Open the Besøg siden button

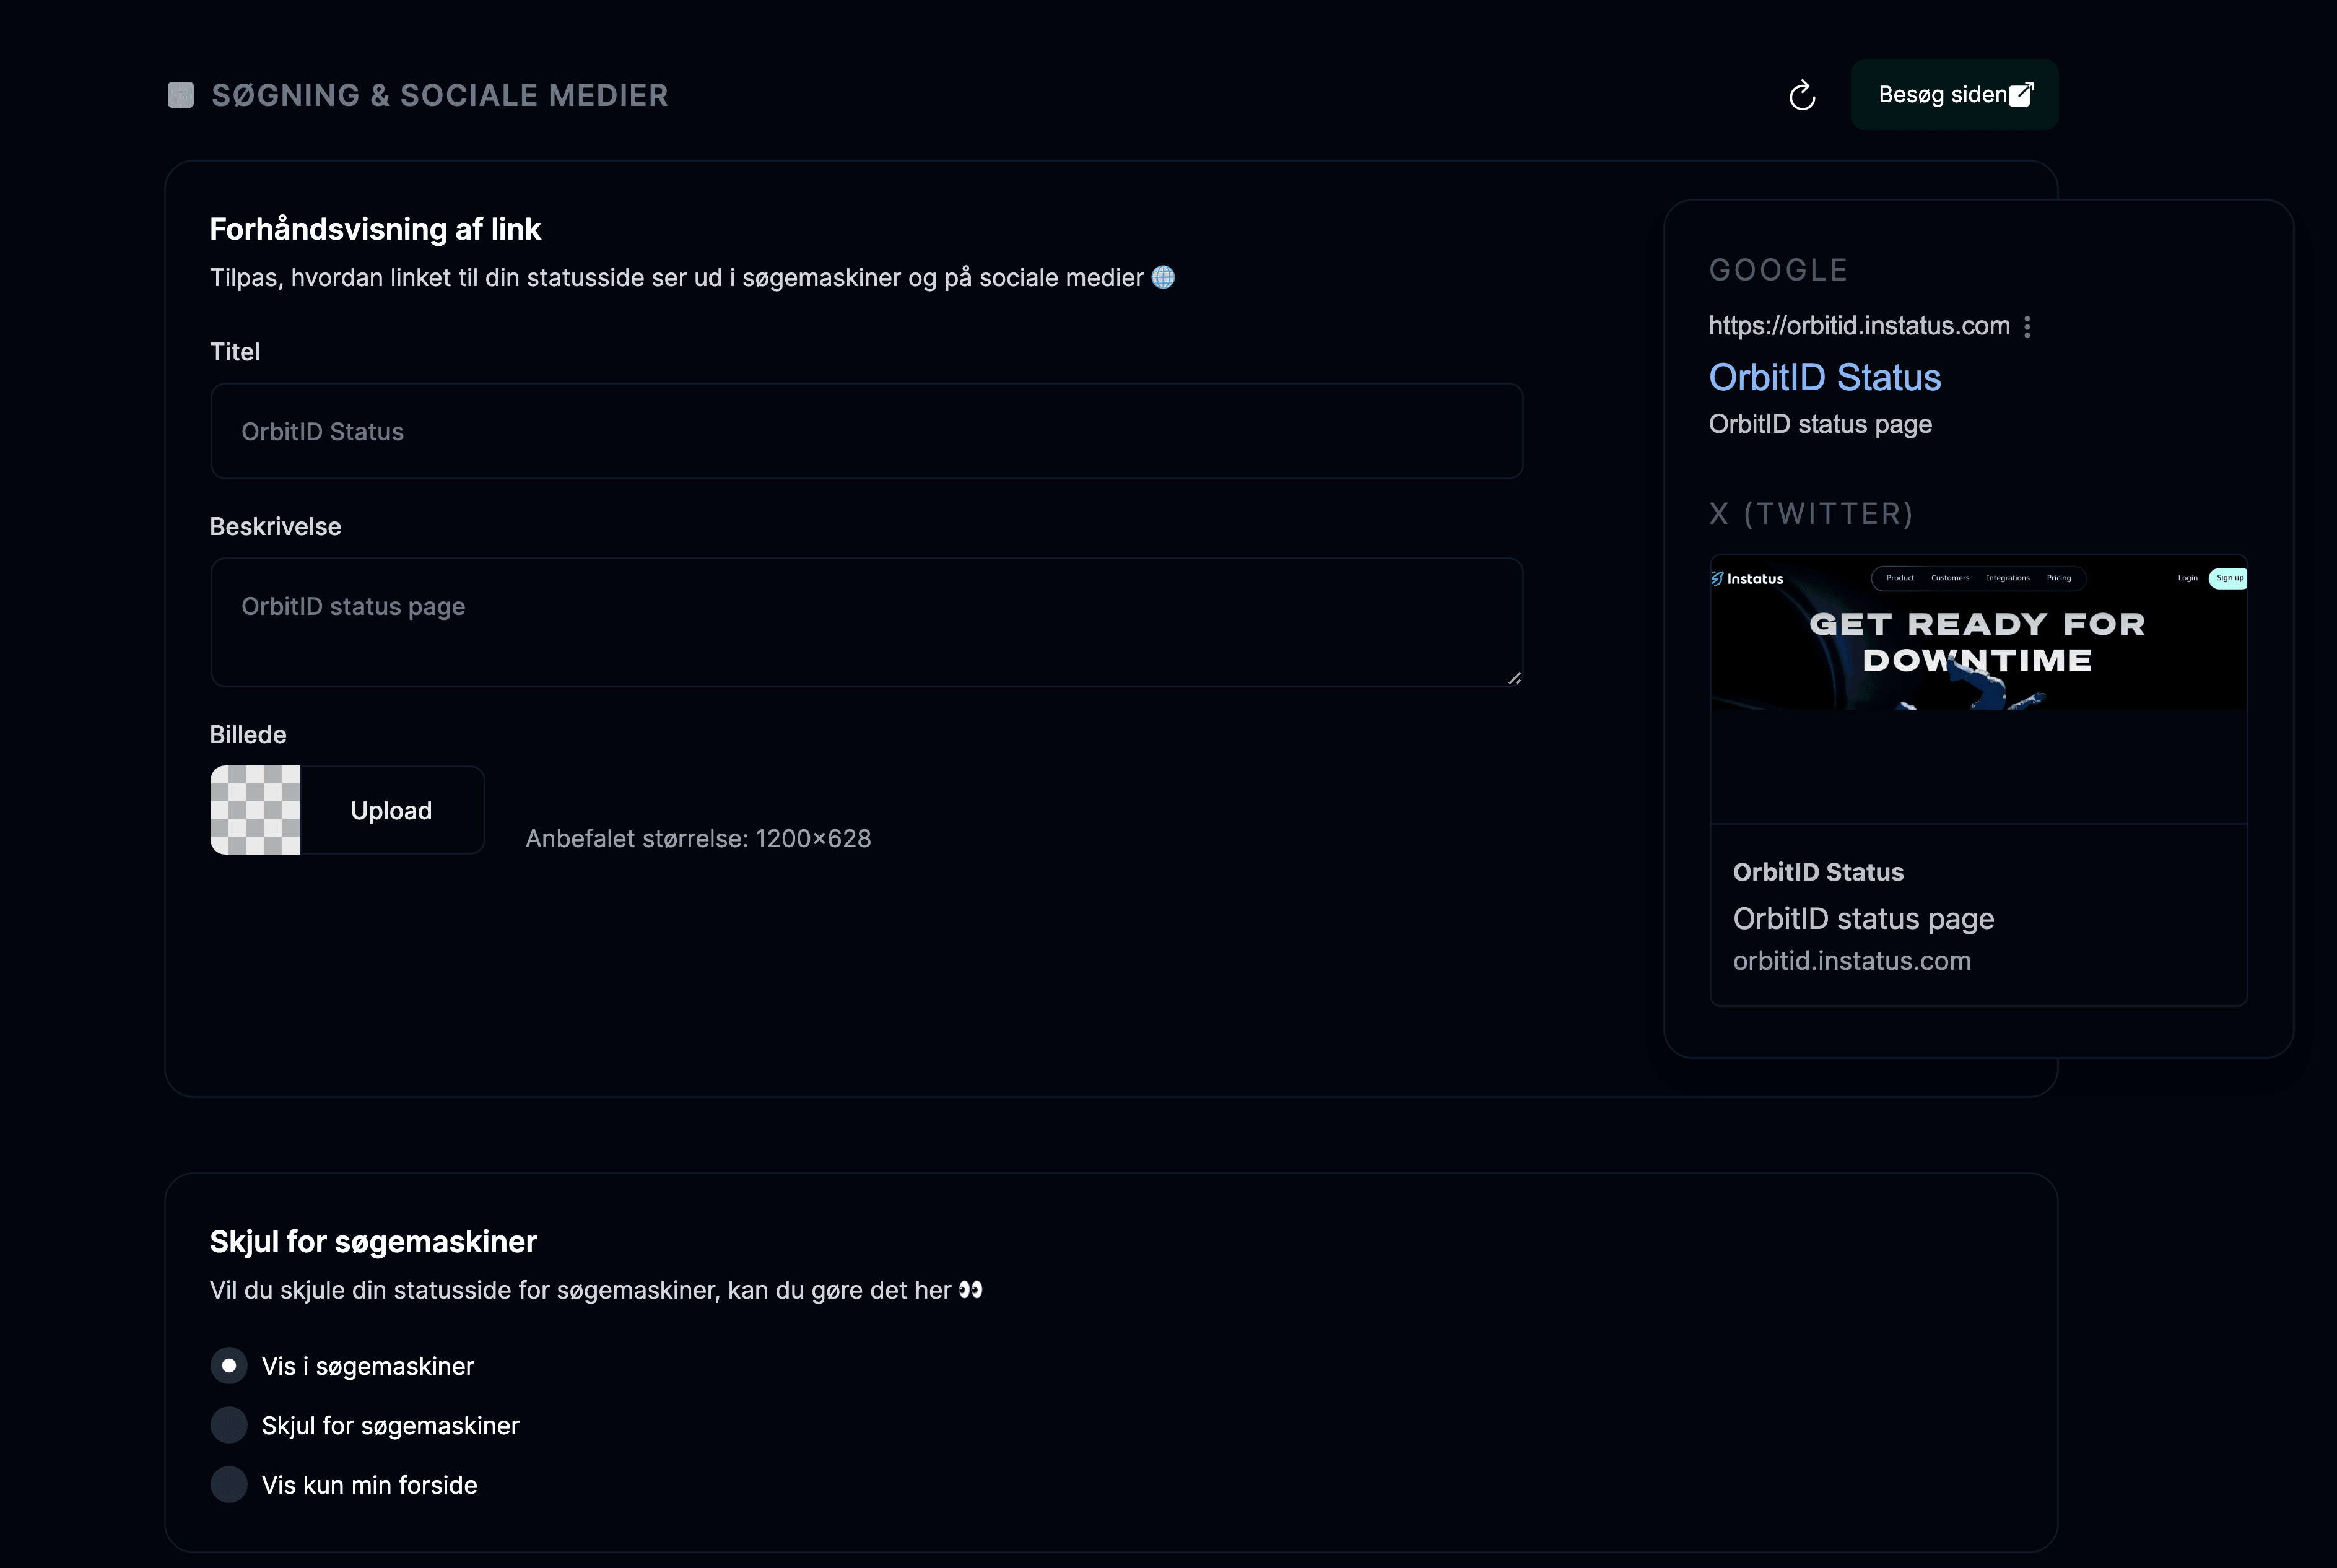tap(1954, 95)
